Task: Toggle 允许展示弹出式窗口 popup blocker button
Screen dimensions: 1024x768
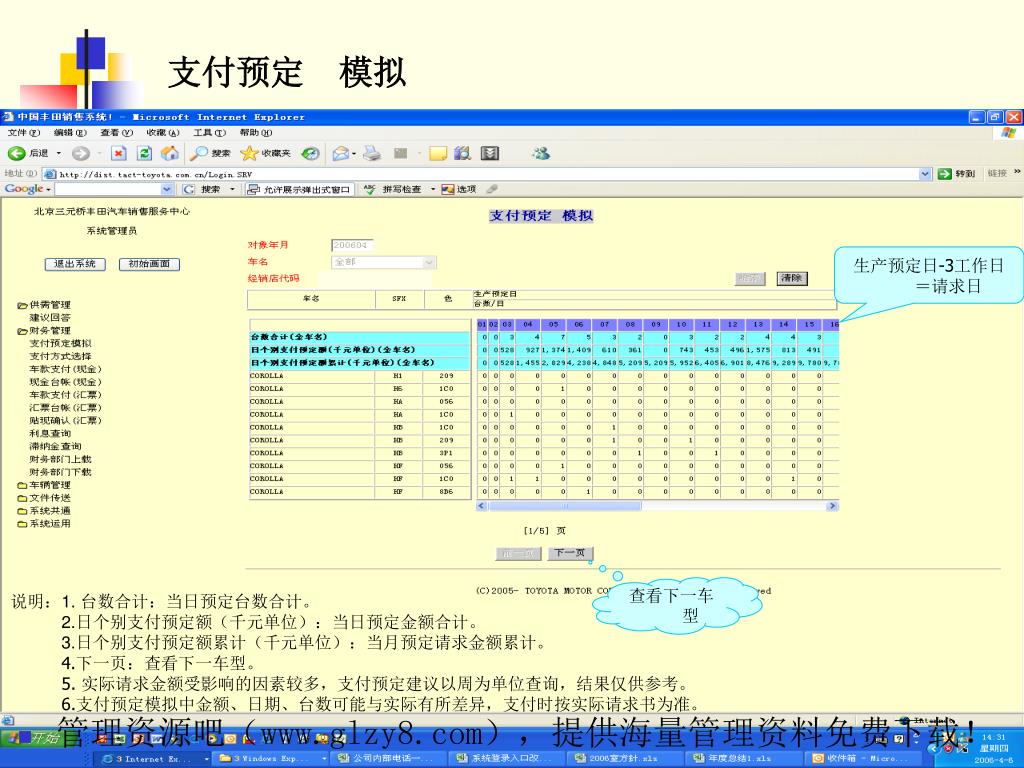Action: pos(300,189)
